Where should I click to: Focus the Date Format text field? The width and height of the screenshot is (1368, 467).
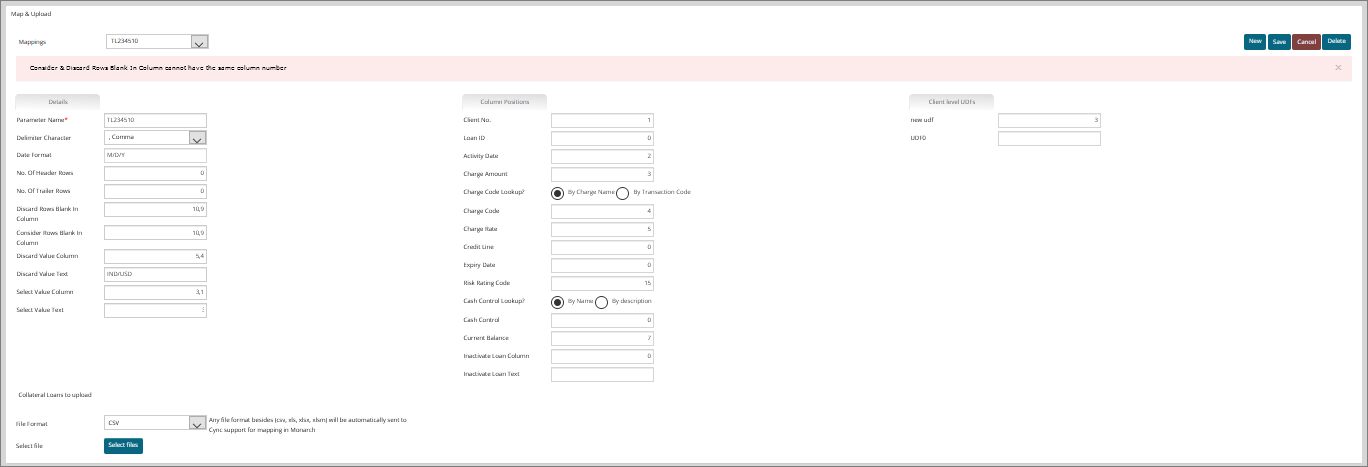tap(155, 156)
